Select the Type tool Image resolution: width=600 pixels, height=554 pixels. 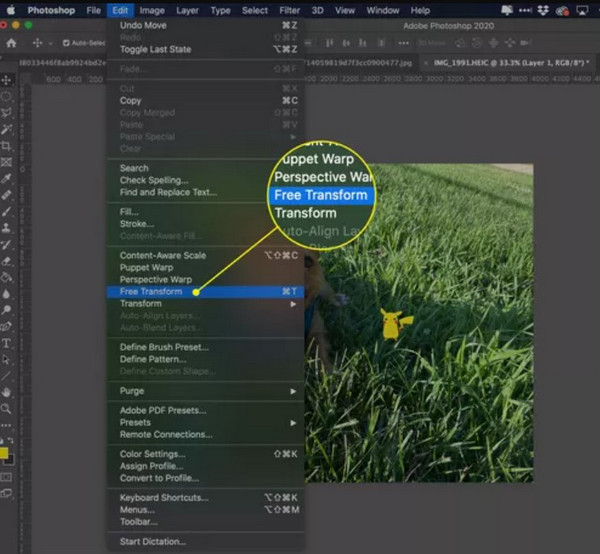click(x=6, y=343)
